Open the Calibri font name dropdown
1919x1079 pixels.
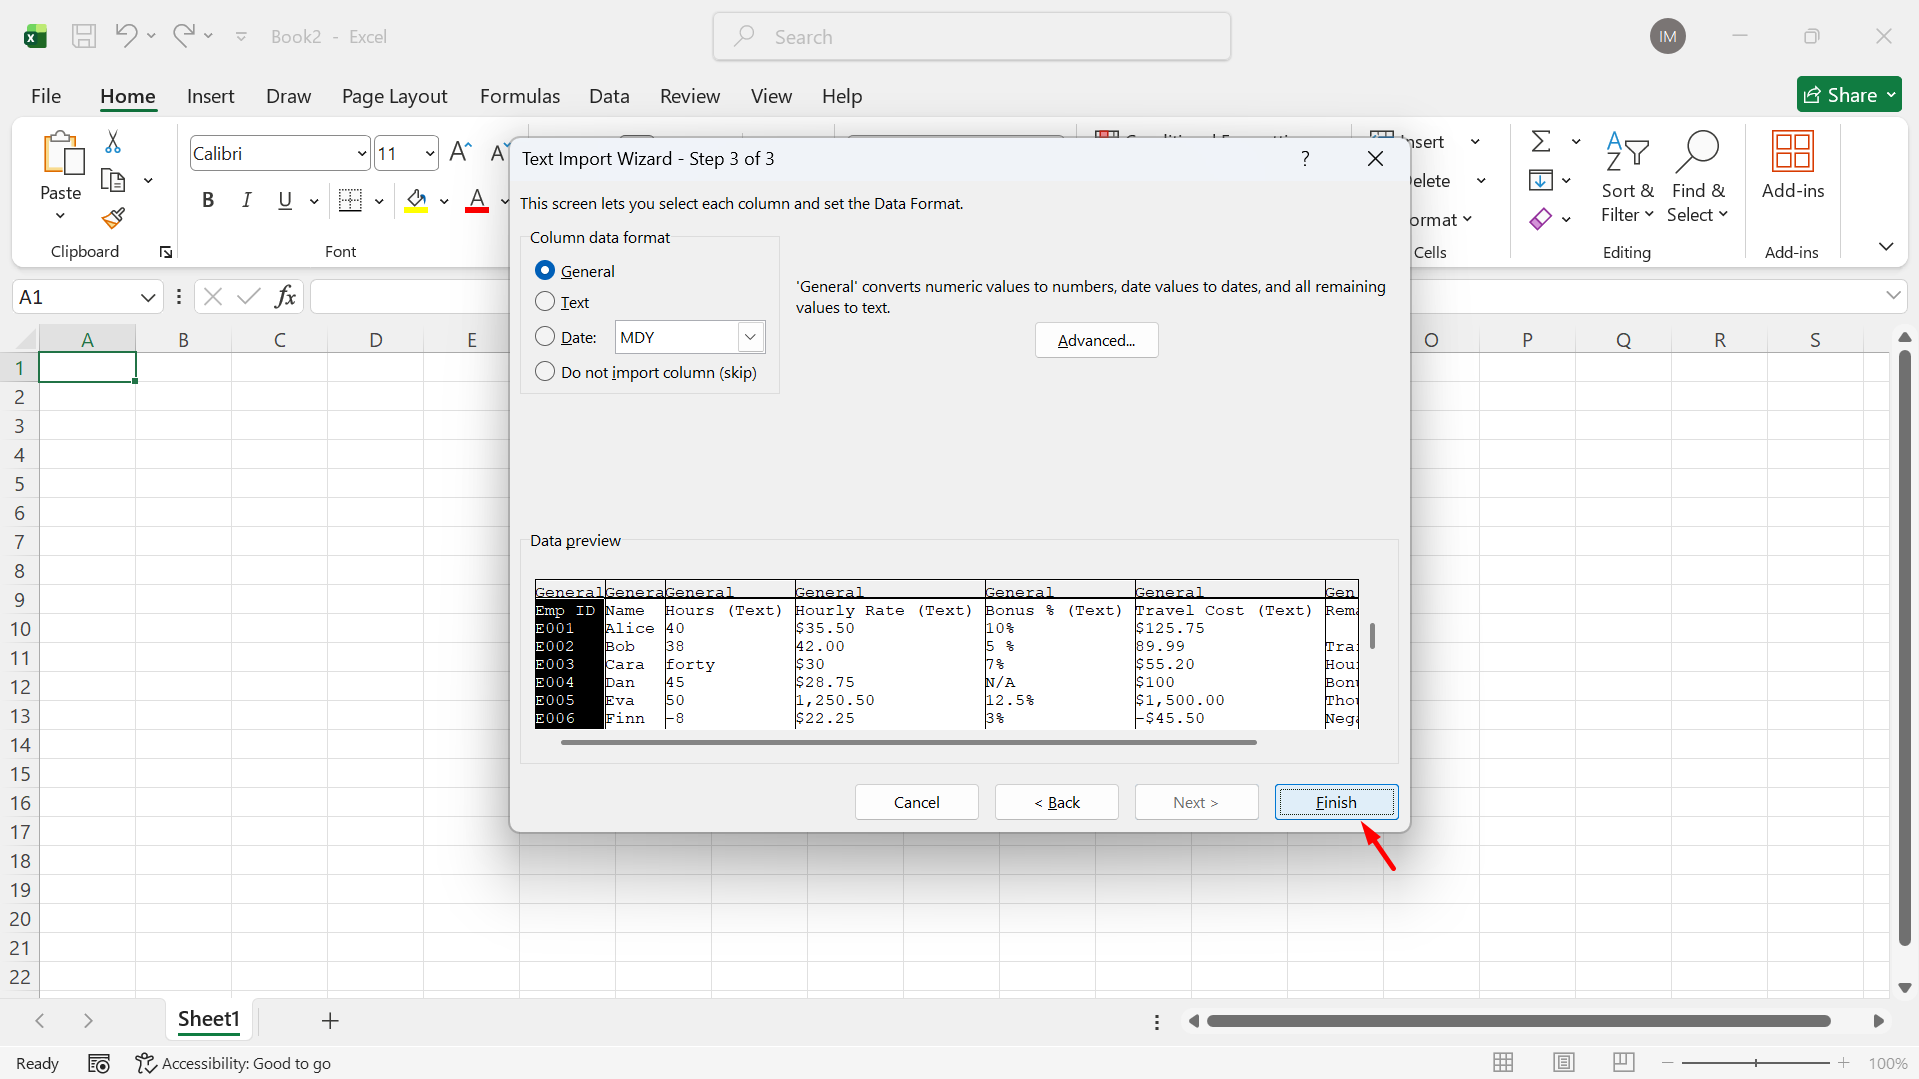pyautogui.click(x=362, y=154)
